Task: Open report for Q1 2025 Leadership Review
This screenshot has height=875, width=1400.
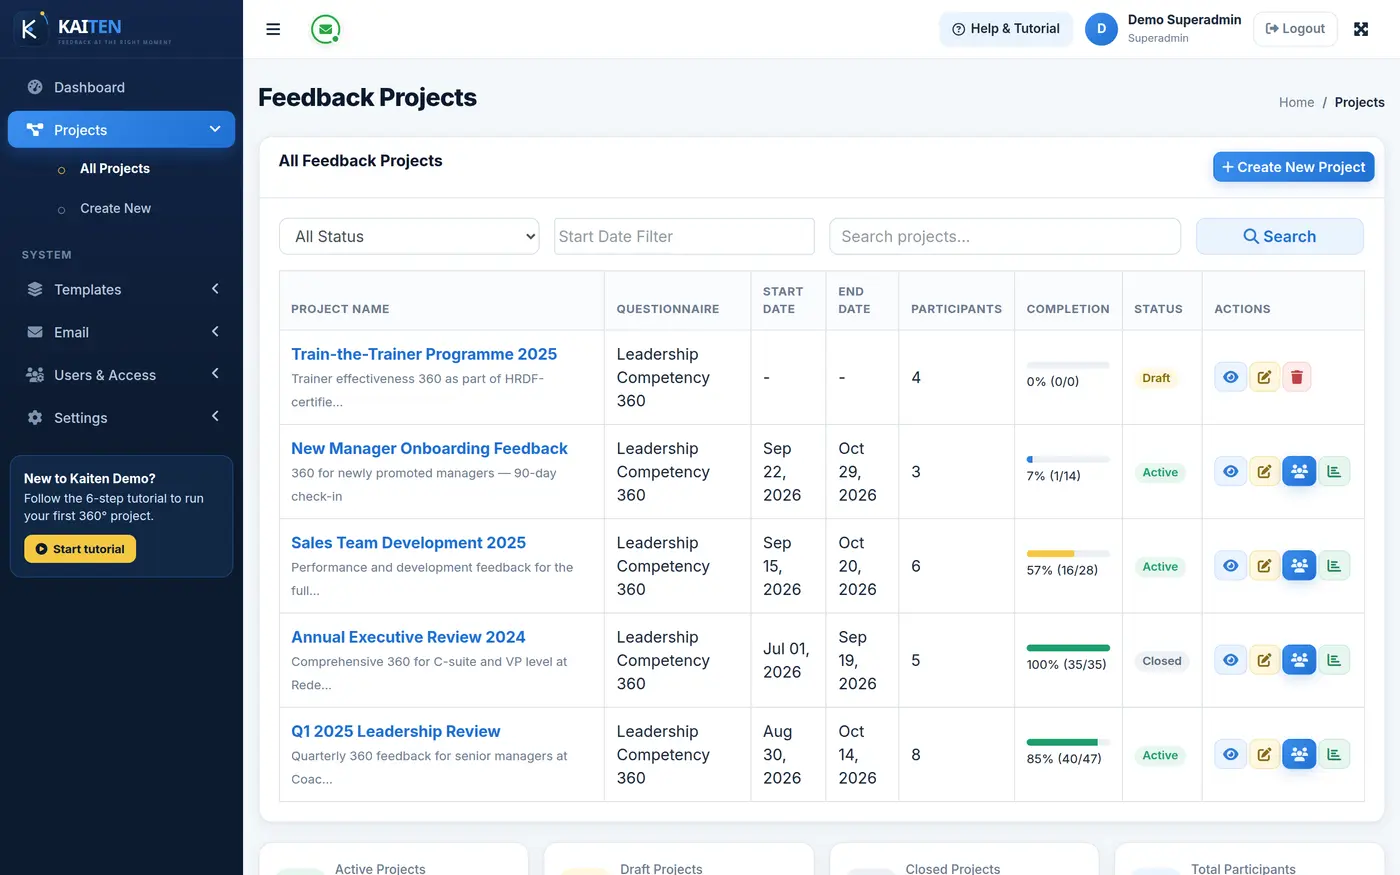Action: click(1334, 754)
